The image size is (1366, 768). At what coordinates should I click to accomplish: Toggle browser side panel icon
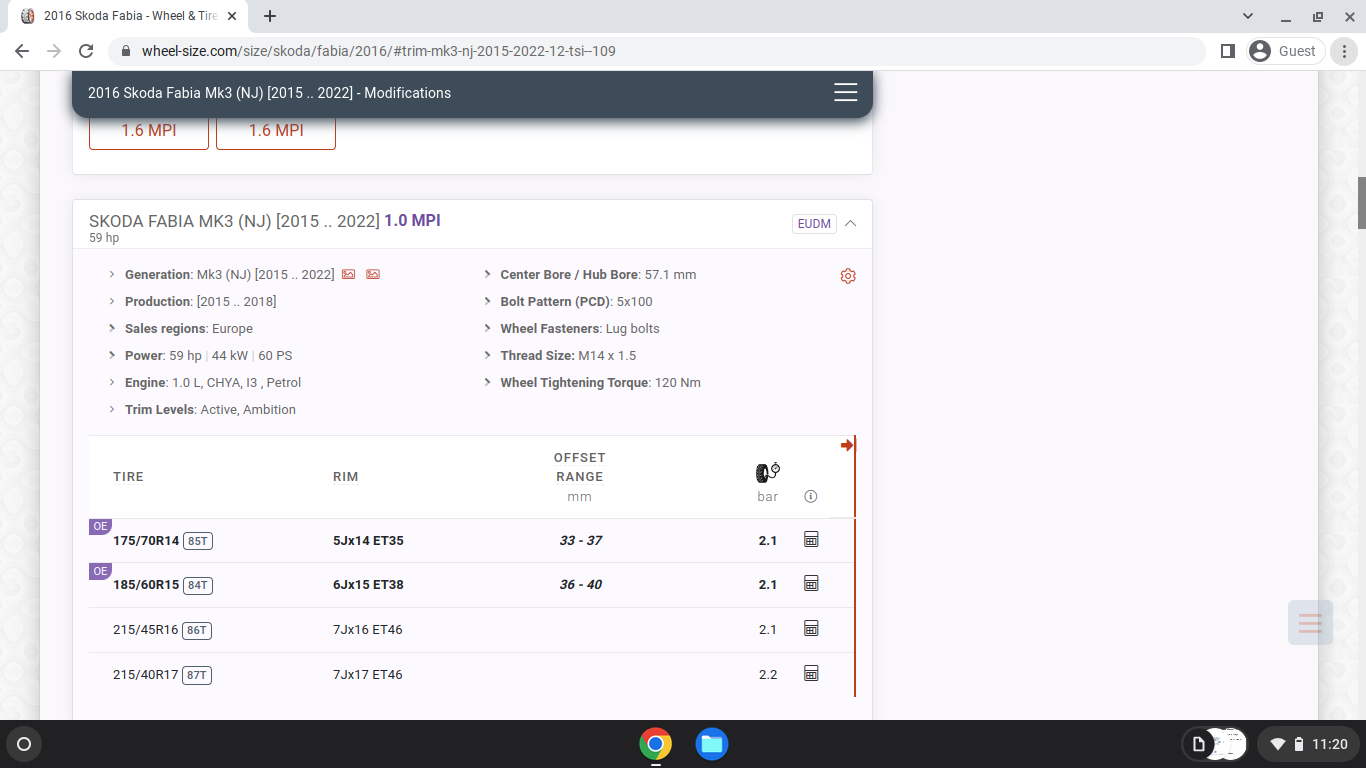1228,51
